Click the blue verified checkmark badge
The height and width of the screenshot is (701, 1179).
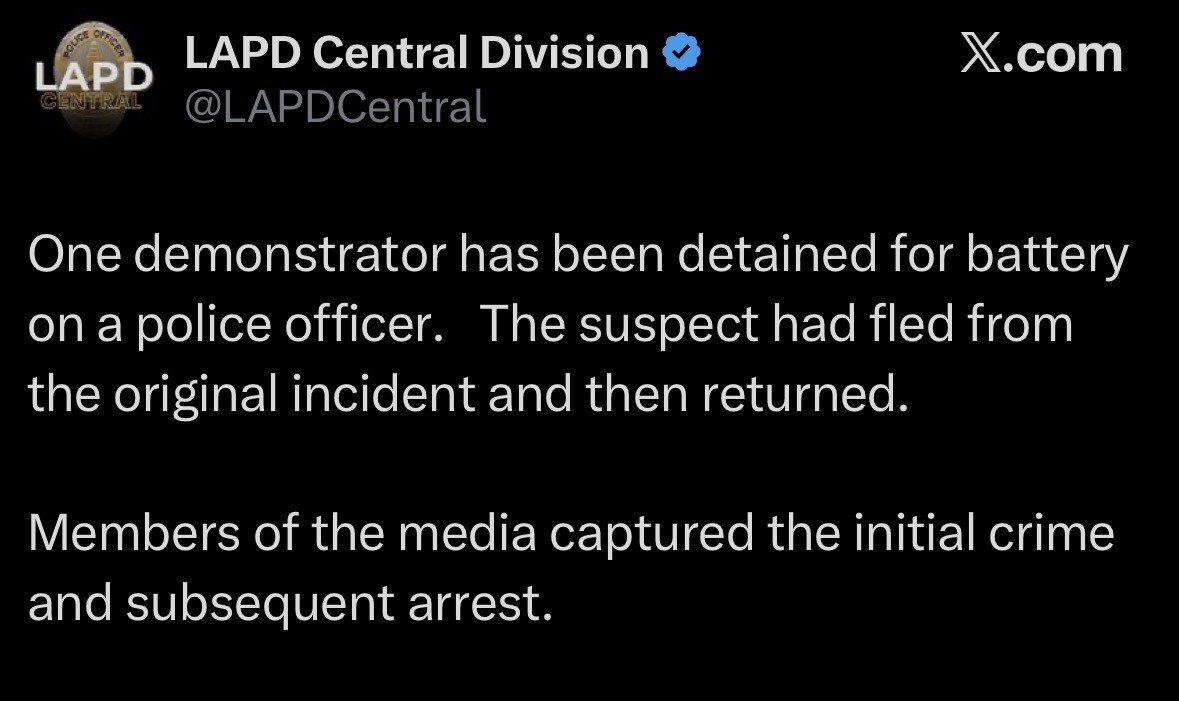pos(681,53)
